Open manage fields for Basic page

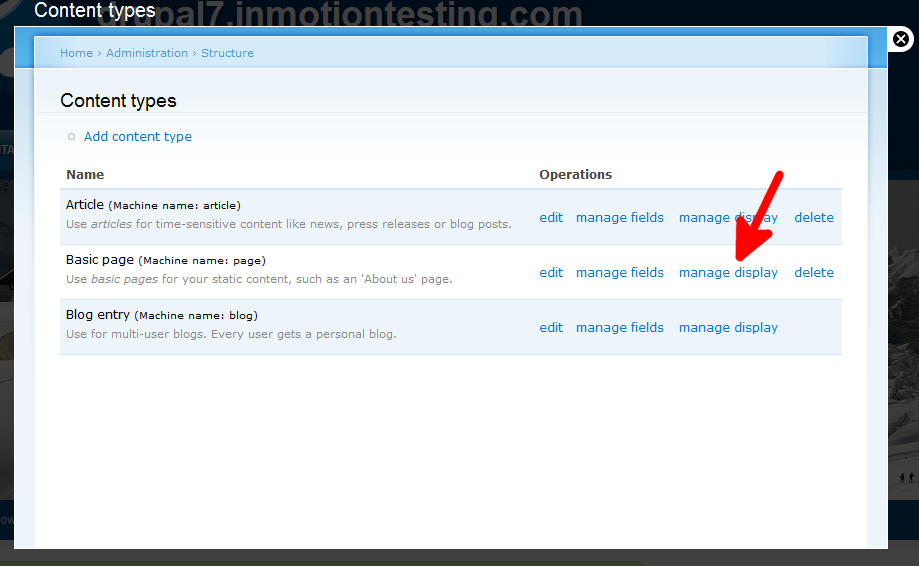click(x=620, y=272)
